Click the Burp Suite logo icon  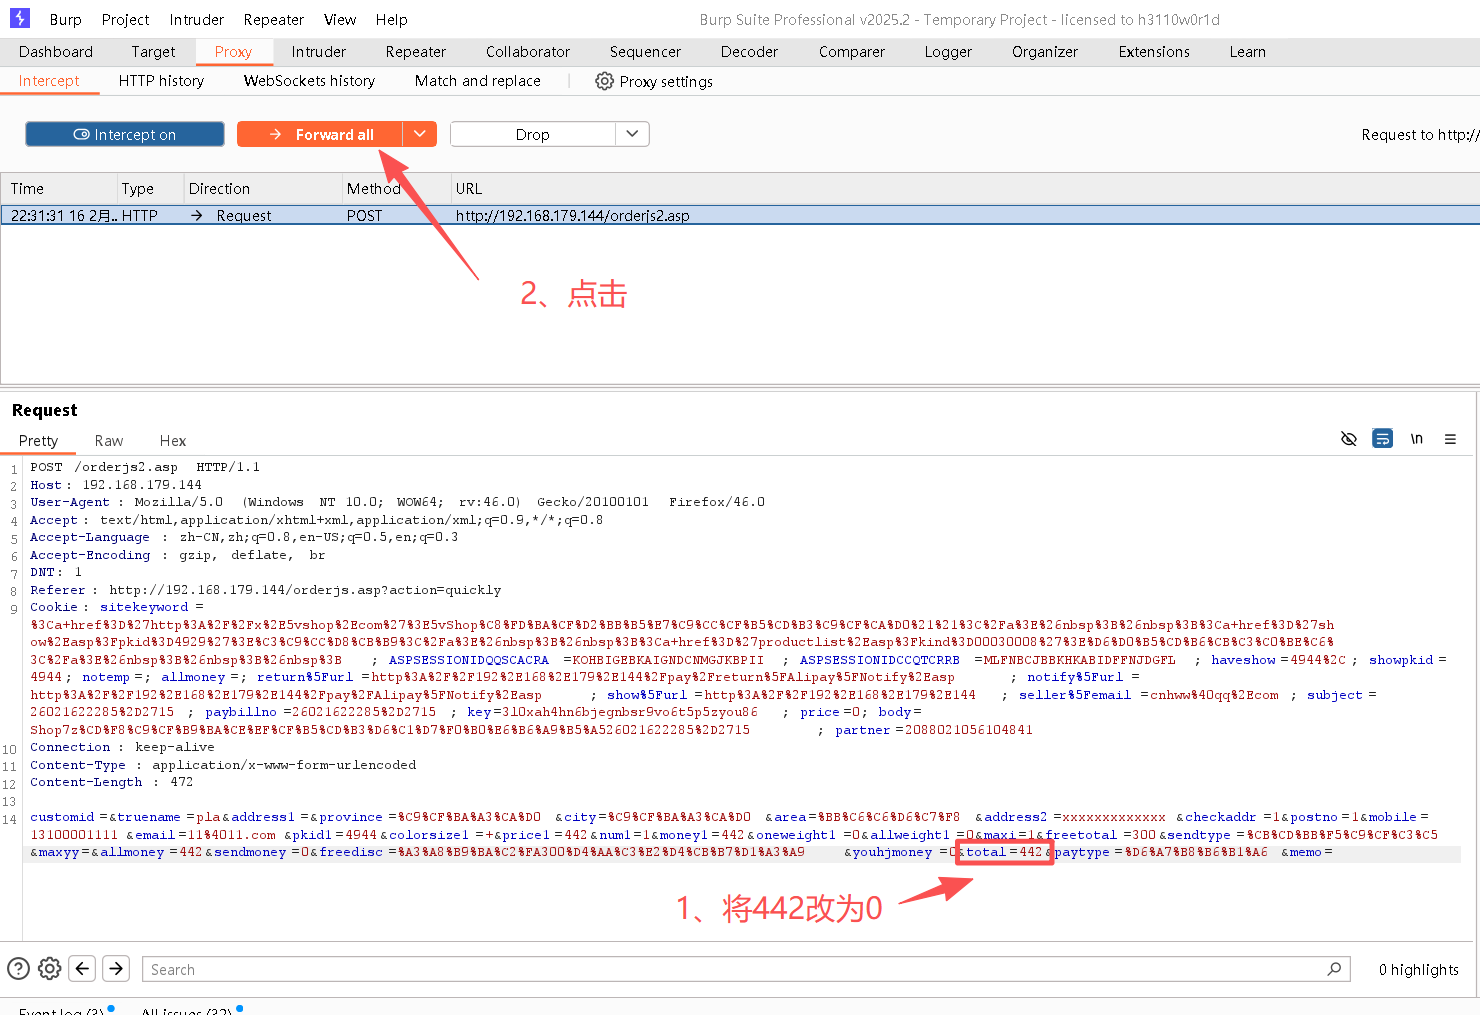tap(20, 18)
